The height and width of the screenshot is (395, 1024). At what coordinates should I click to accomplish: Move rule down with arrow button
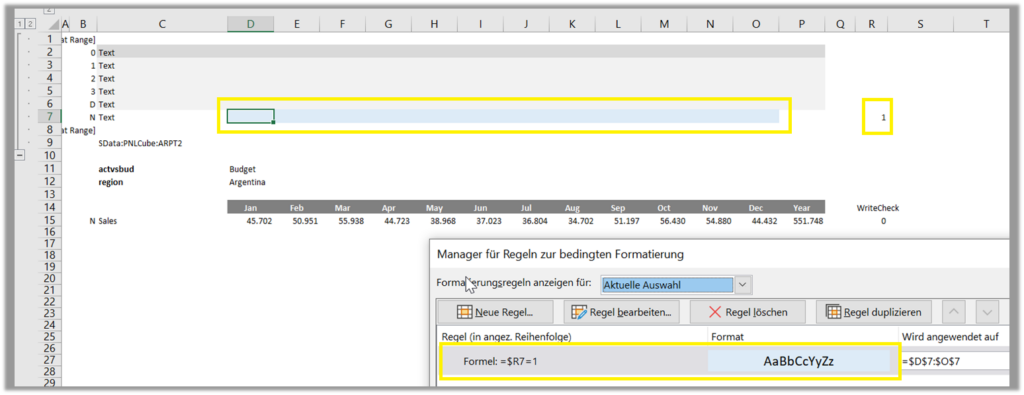[x=987, y=312]
